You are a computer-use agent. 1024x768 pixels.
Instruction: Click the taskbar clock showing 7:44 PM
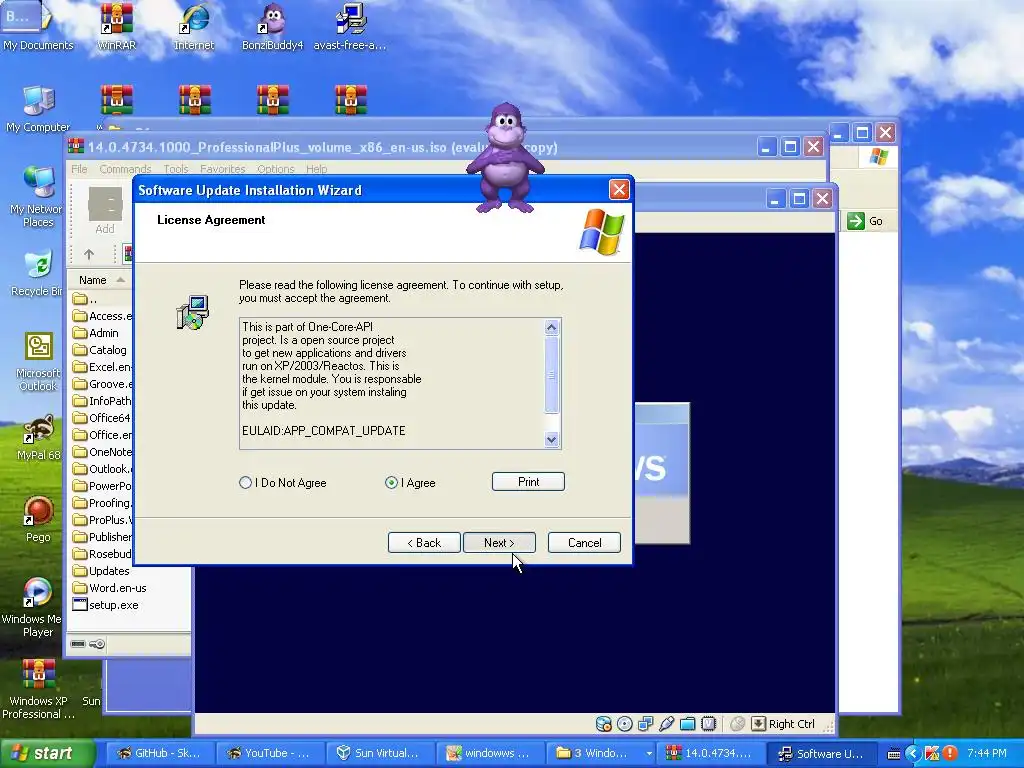click(x=986, y=754)
